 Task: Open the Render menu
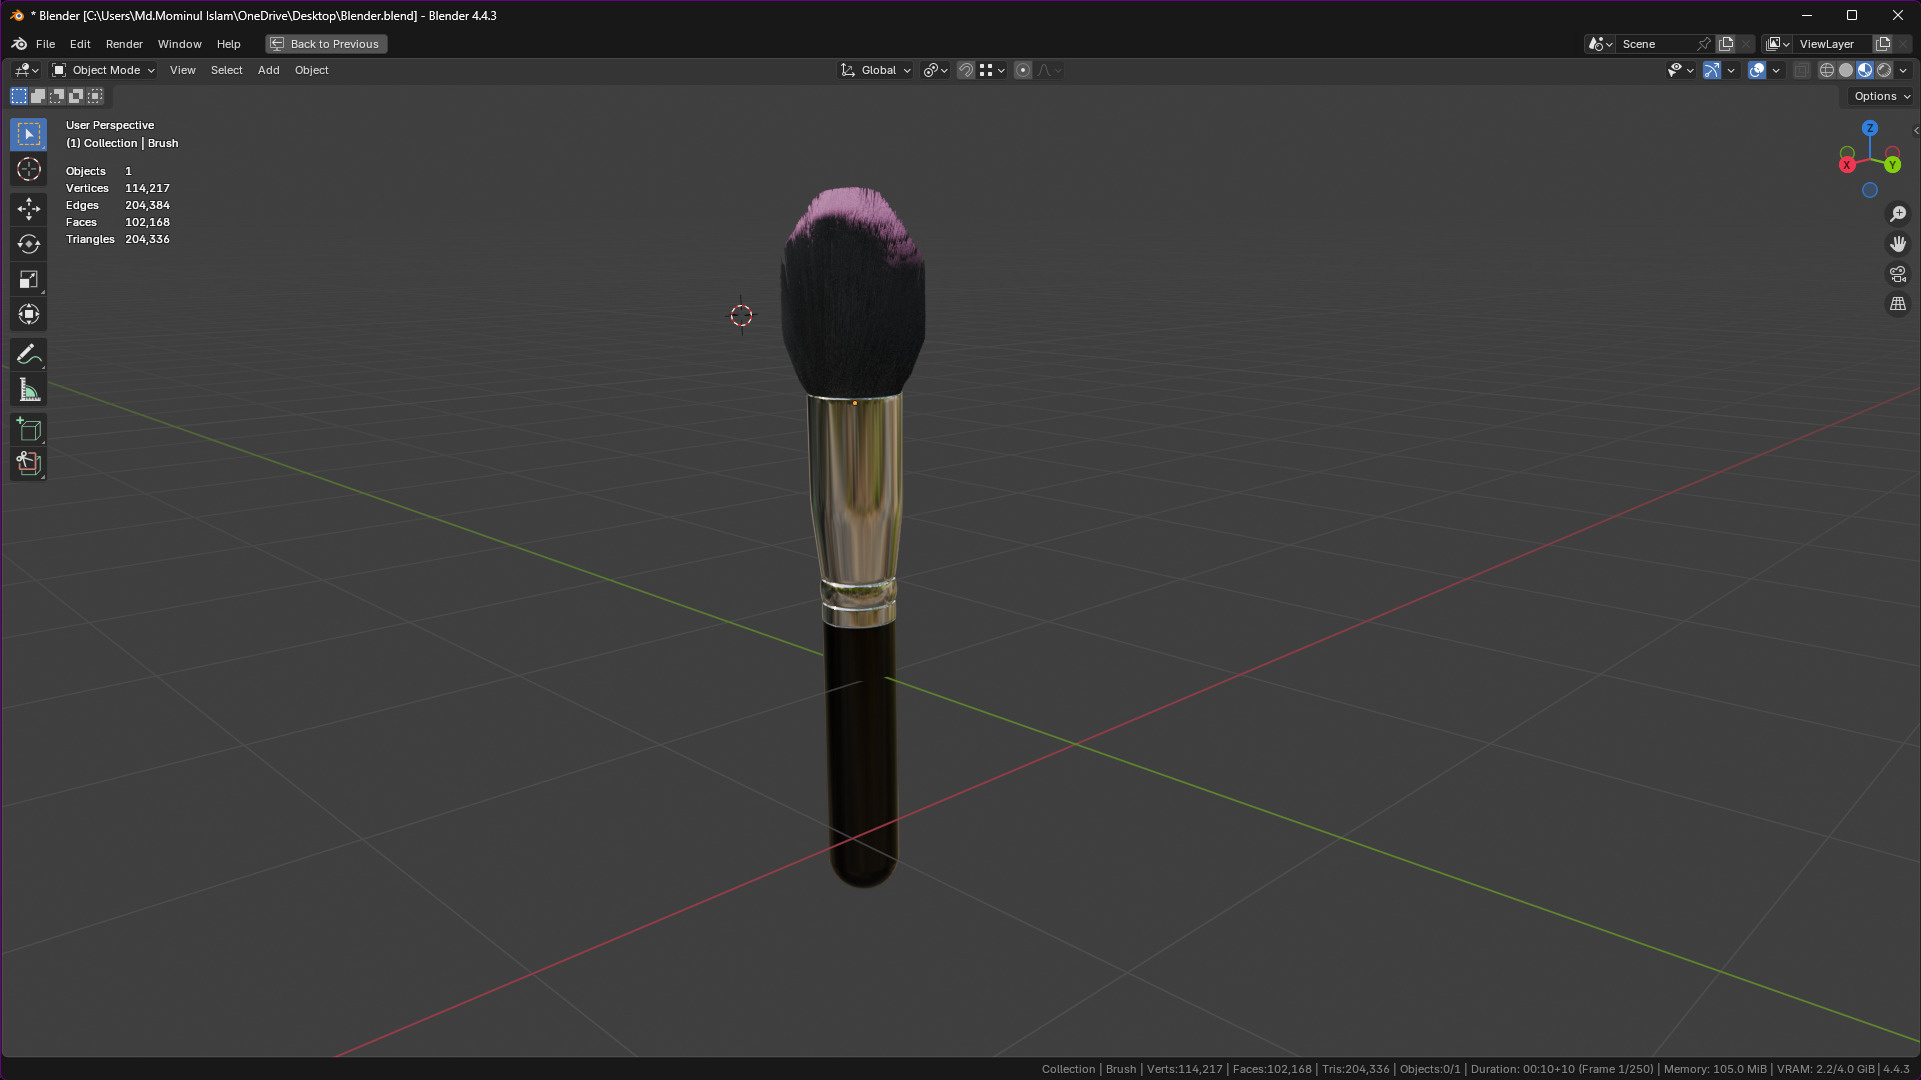(x=124, y=44)
